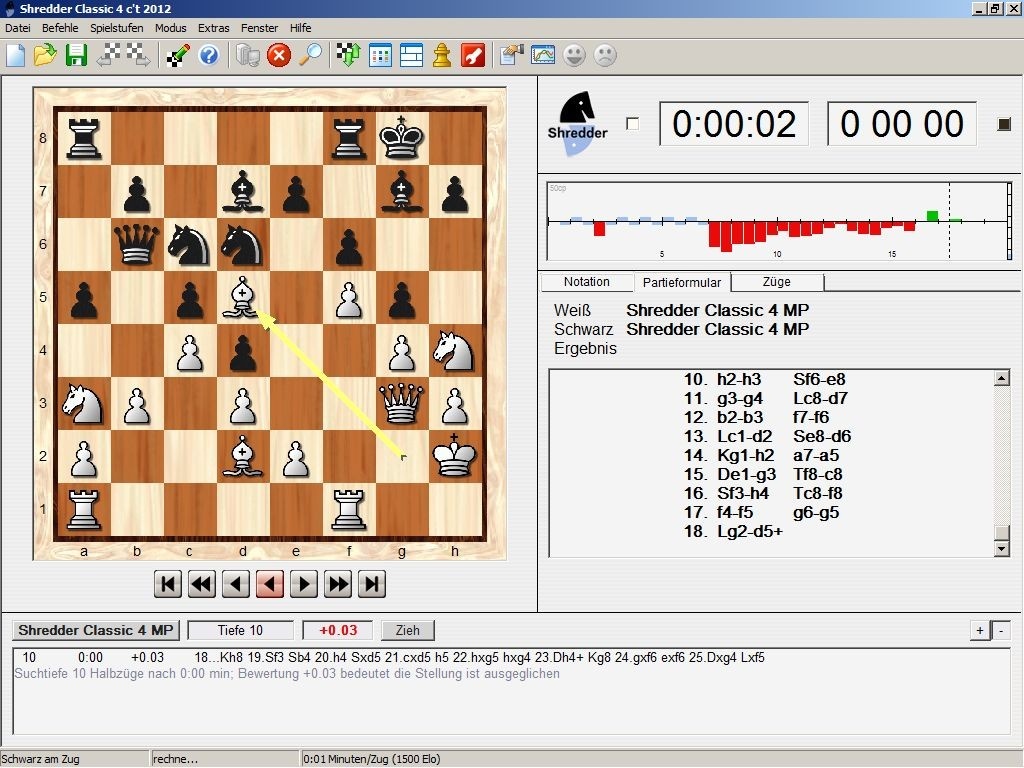Click move list scrollbar up arrow
The image size is (1024, 768).
point(1002,377)
